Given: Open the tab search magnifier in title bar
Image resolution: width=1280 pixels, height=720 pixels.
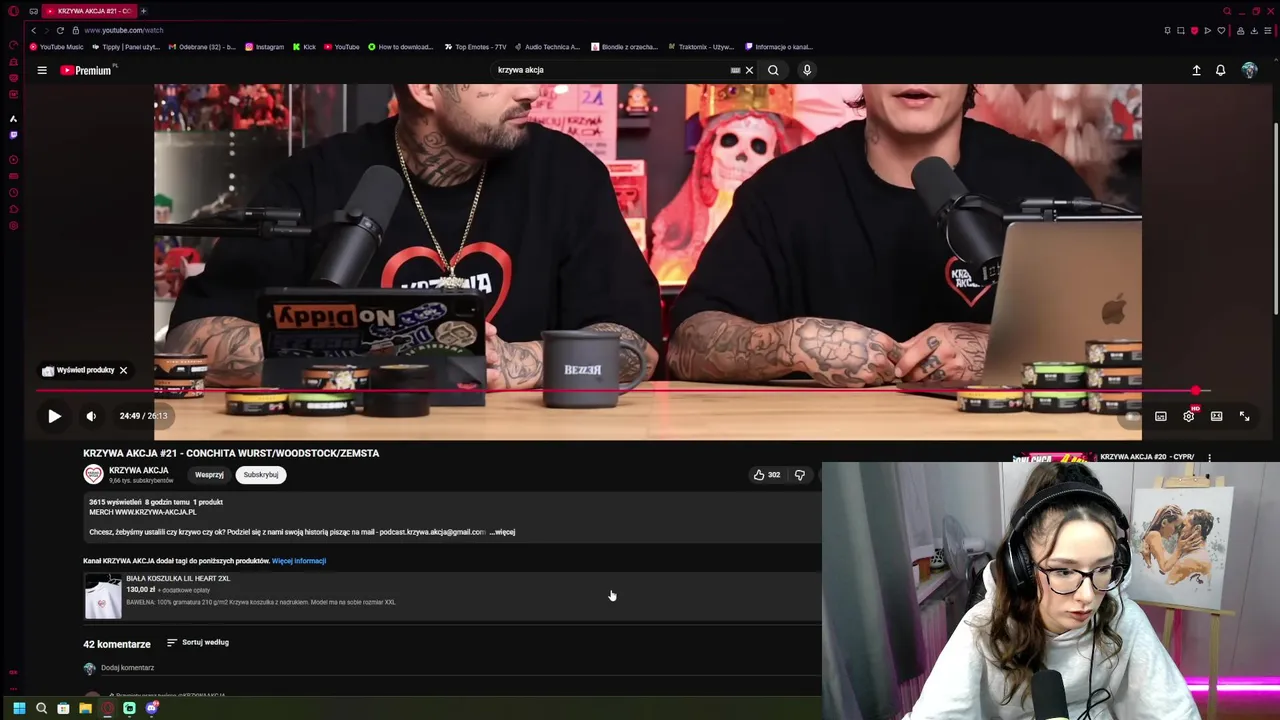Looking at the screenshot, I should click(x=1227, y=11).
